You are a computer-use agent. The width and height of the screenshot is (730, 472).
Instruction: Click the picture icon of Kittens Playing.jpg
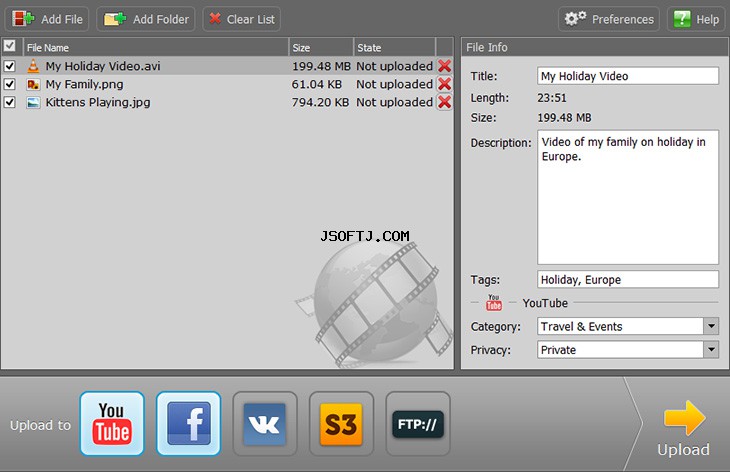[33, 102]
